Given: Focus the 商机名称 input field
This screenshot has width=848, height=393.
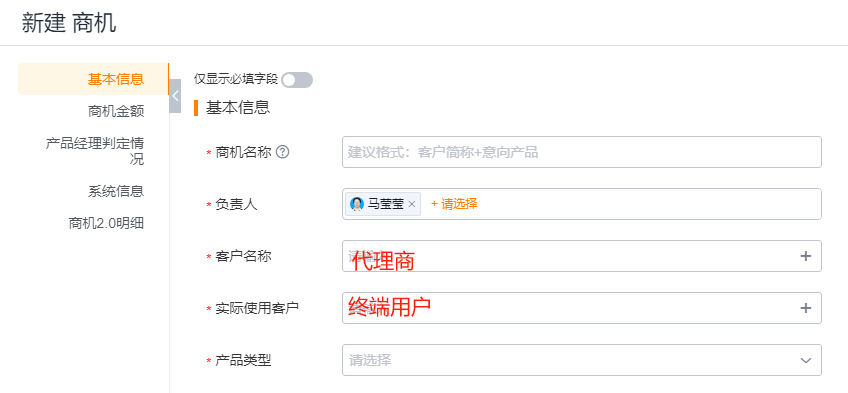Looking at the screenshot, I should pyautogui.click(x=582, y=152).
